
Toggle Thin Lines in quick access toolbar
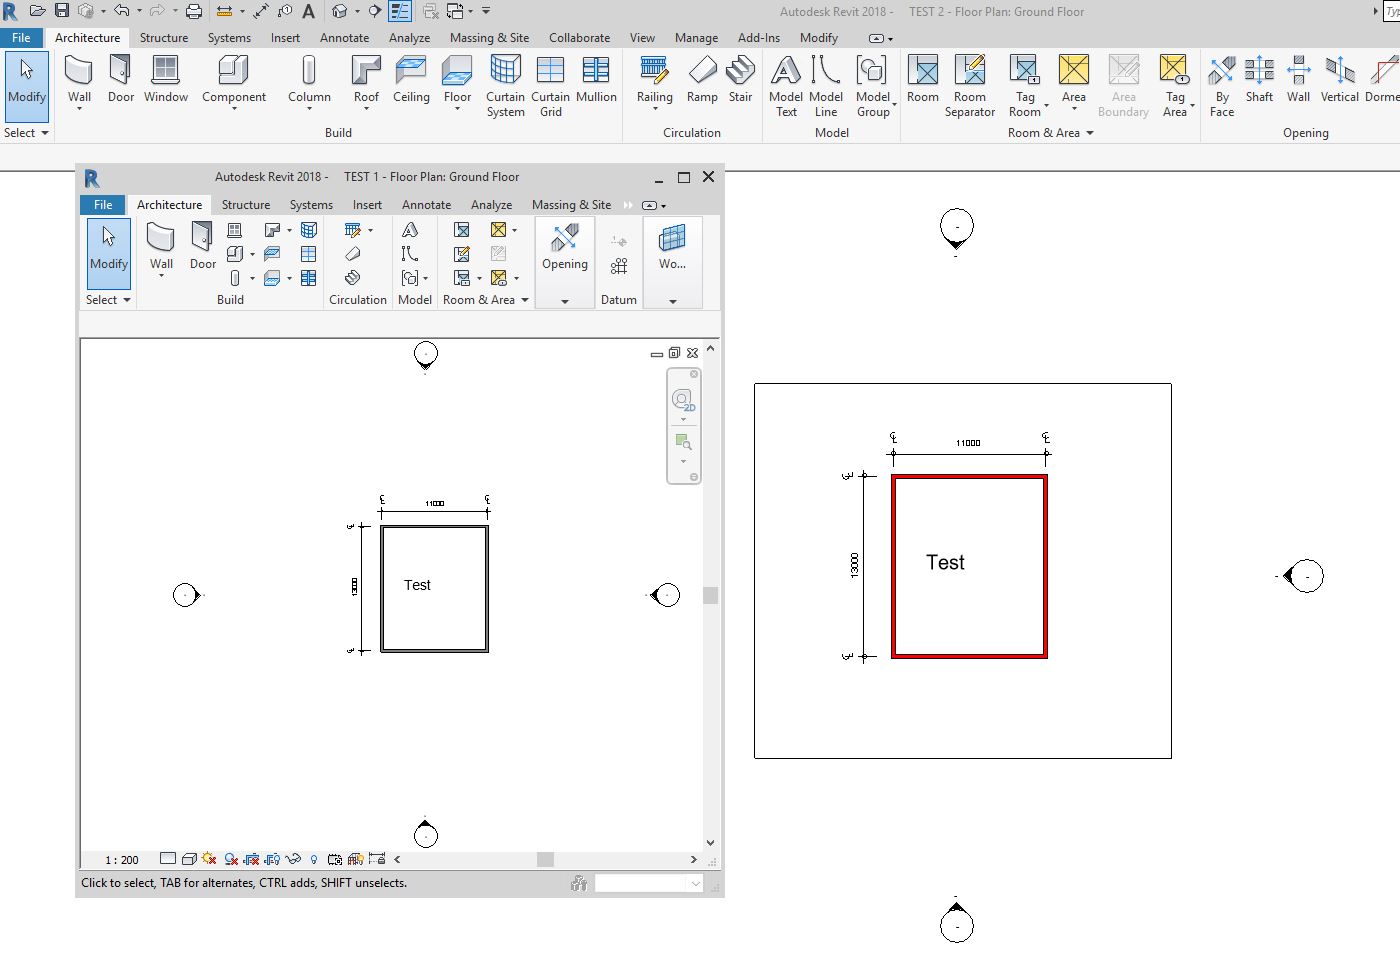pyautogui.click(x=400, y=11)
